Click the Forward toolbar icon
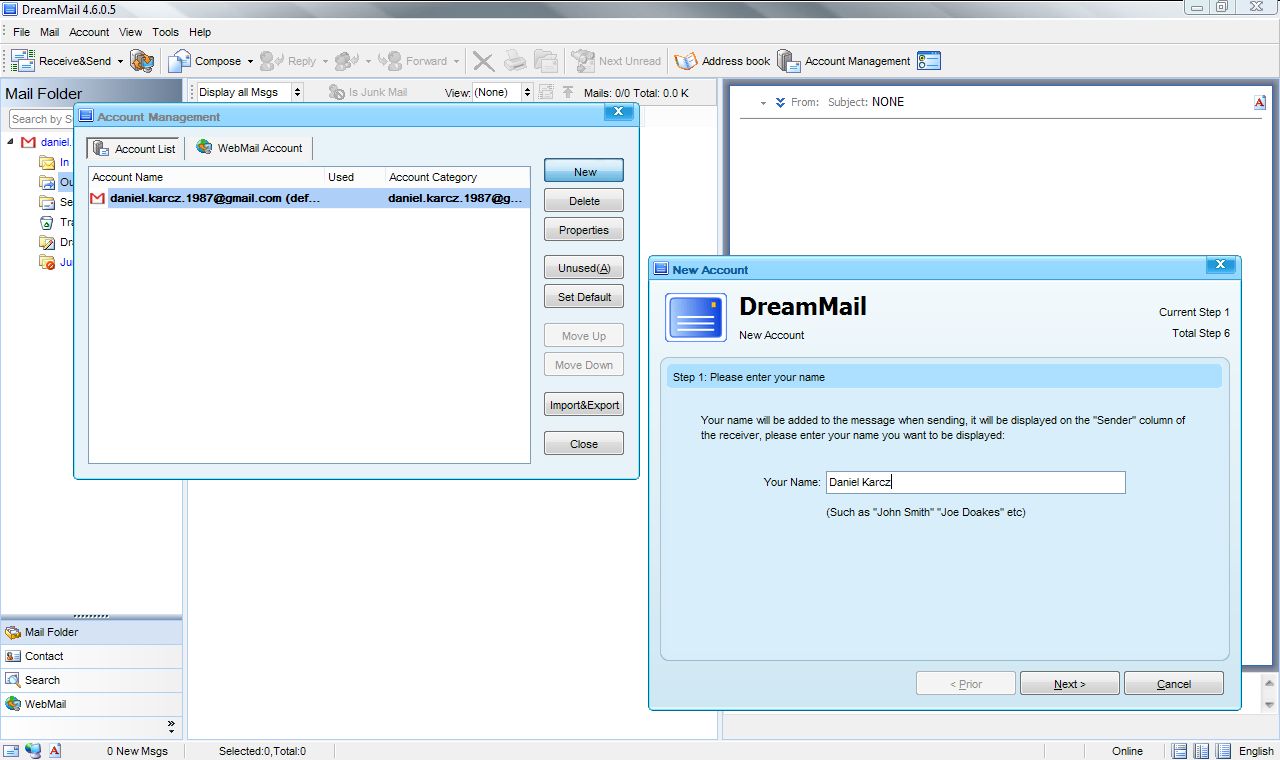Viewport: 1280px width, 760px height. 390,61
